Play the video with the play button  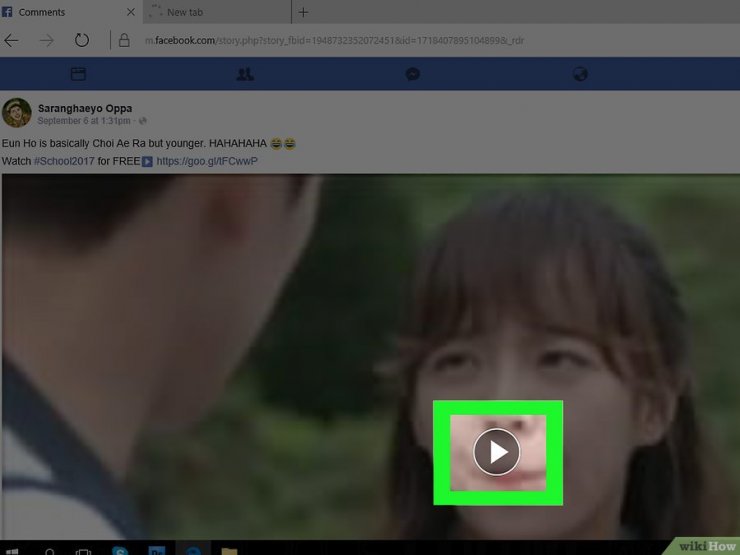[x=496, y=452]
